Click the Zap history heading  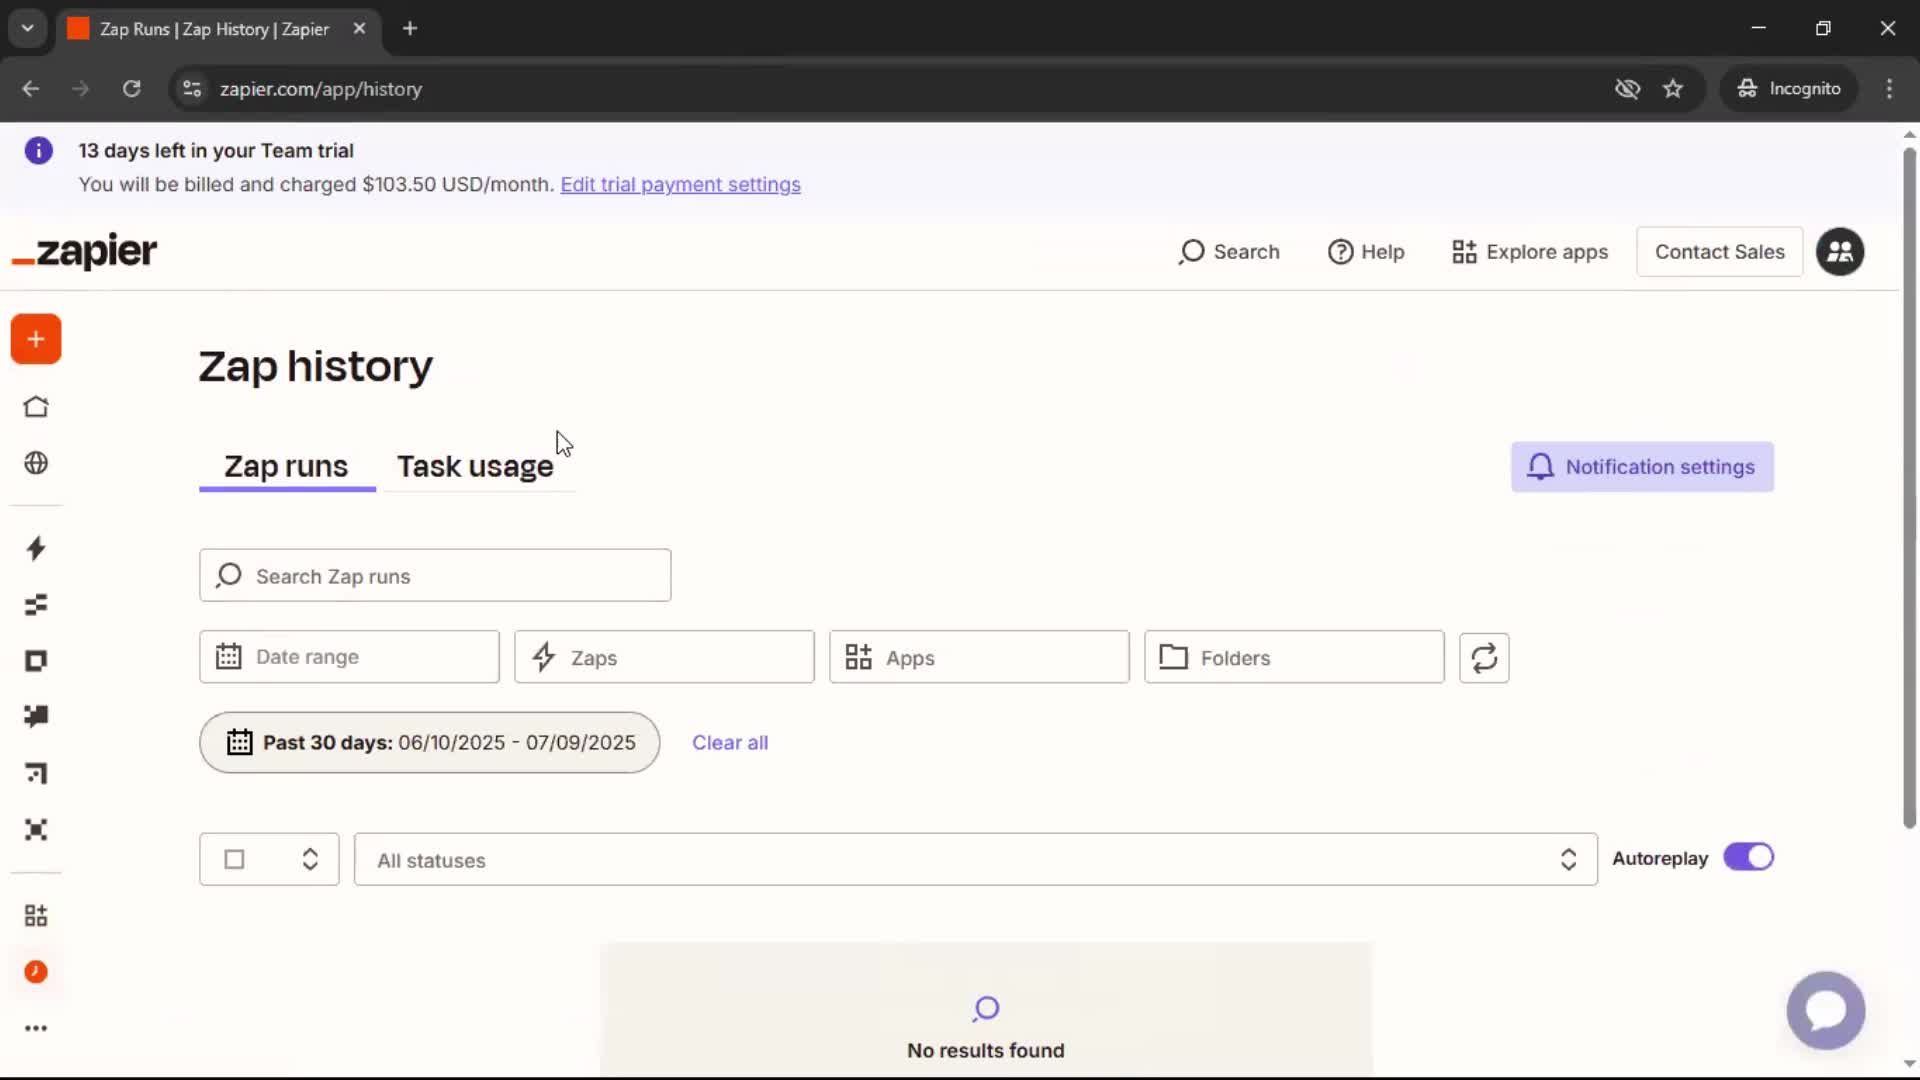pyautogui.click(x=315, y=366)
